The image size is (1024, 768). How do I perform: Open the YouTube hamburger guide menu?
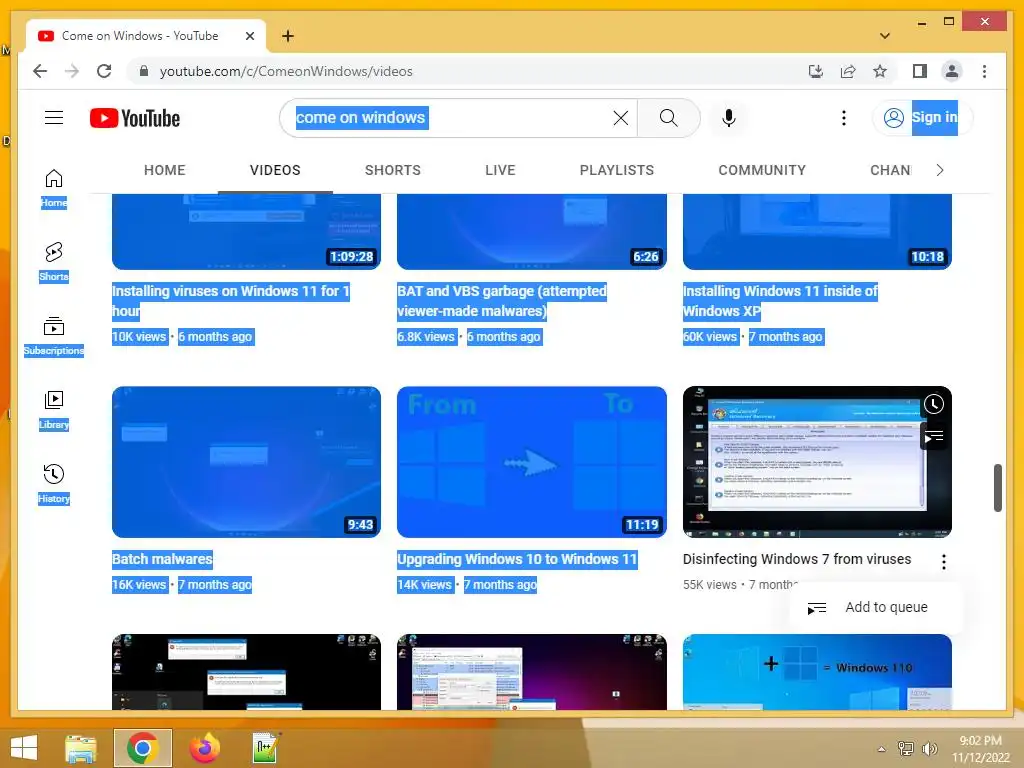pyautogui.click(x=54, y=118)
